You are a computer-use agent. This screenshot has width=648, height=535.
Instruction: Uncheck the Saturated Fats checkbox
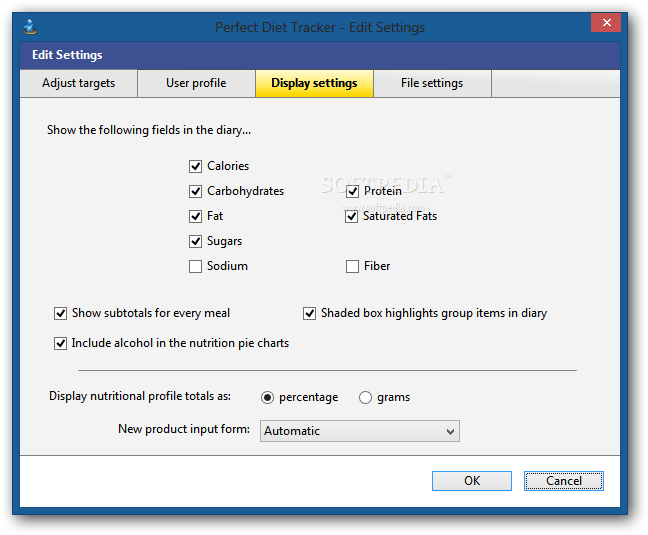tap(351, 216)
